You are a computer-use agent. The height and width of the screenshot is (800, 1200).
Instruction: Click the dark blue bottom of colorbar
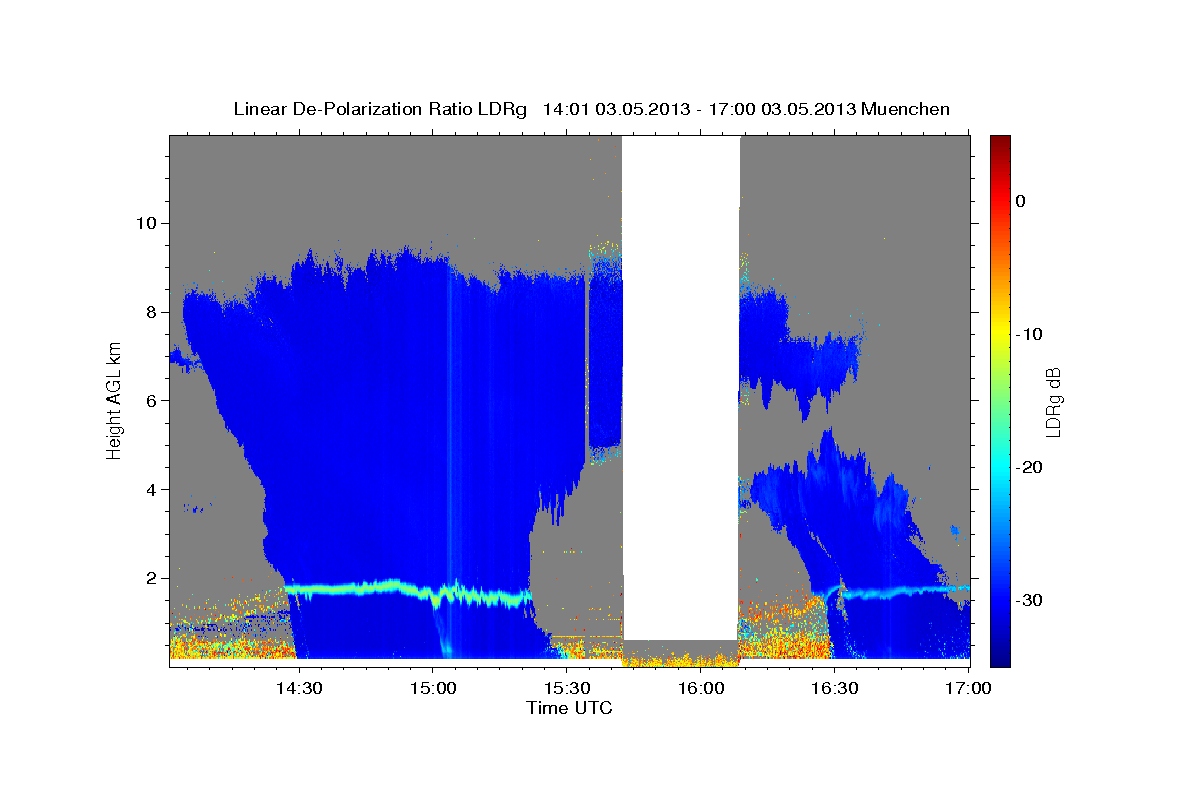pos(999,658)
